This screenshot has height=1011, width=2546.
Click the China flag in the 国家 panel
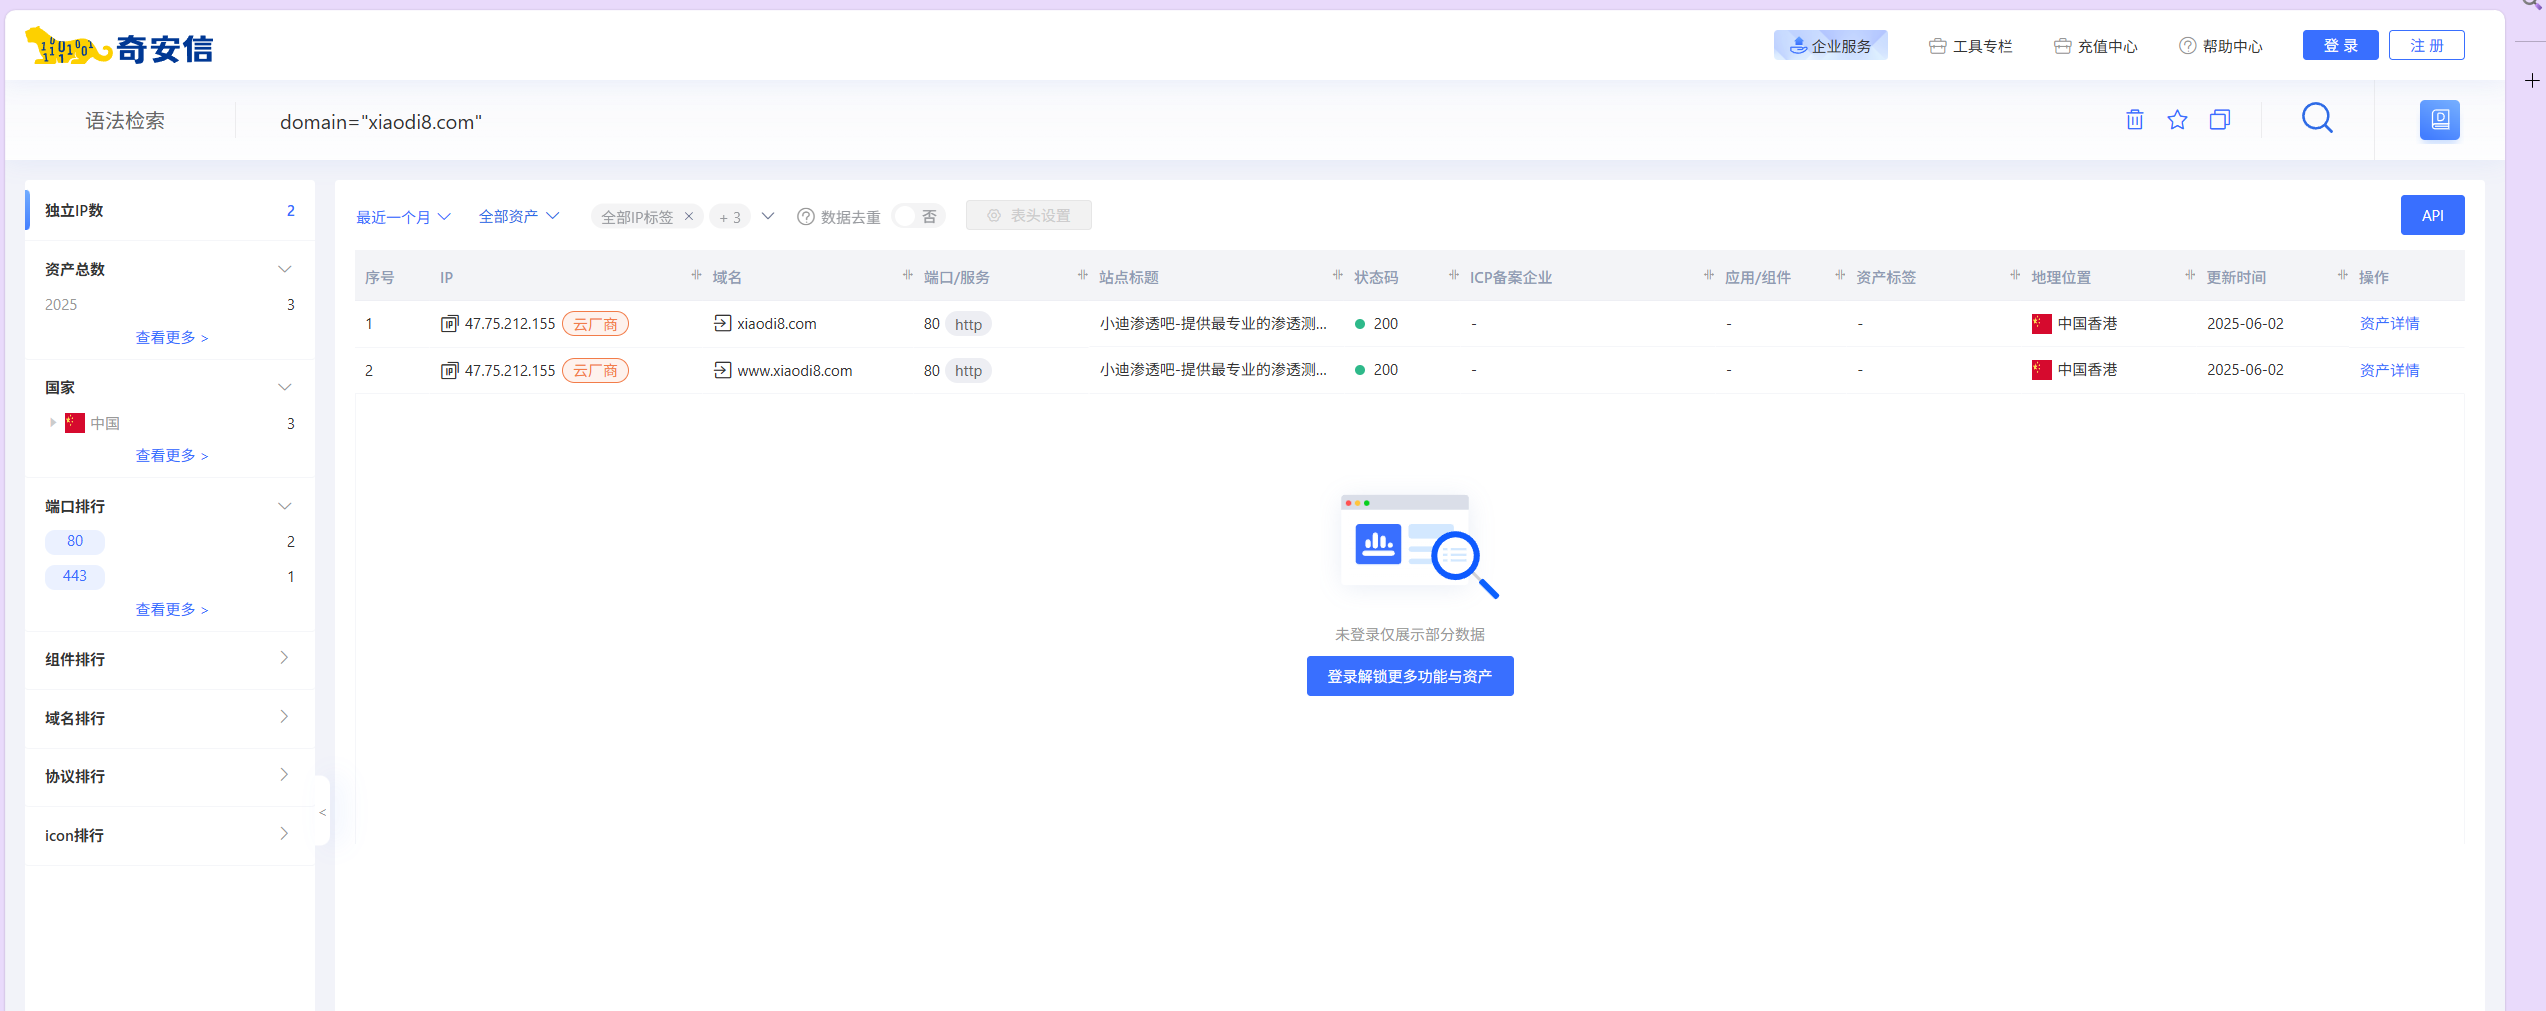point(75,423)
